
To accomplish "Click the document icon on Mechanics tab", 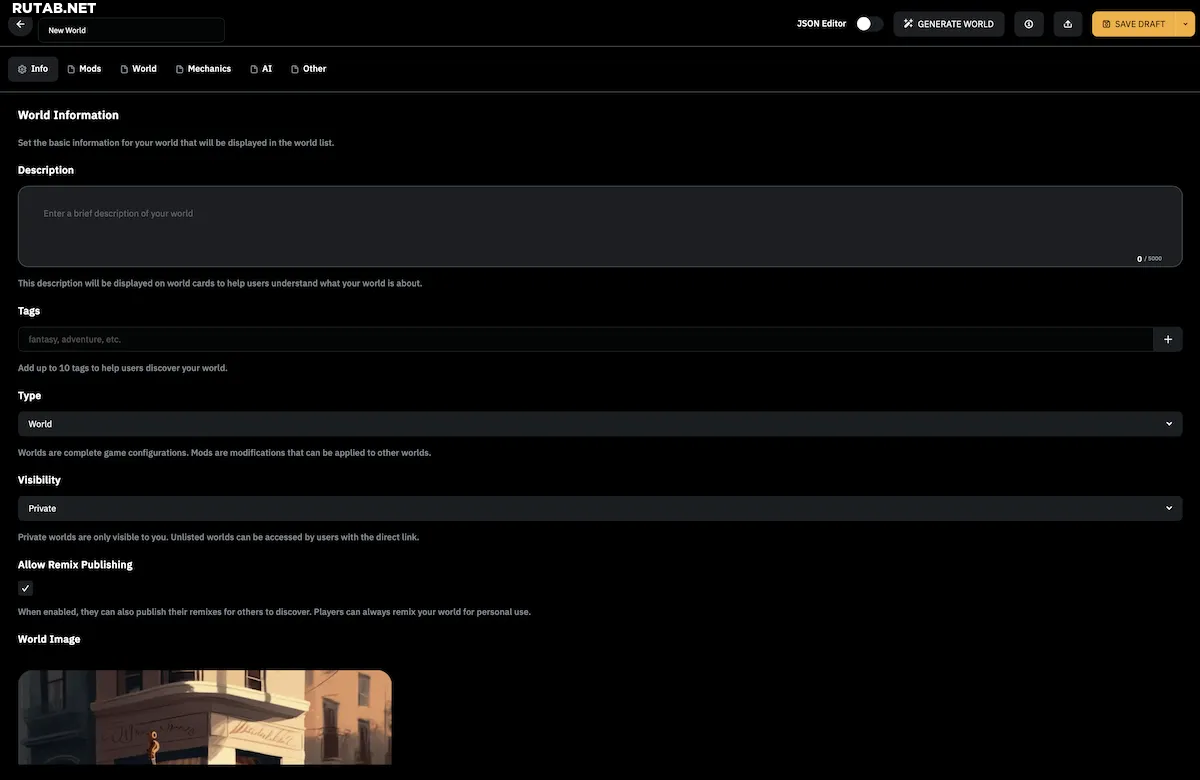I will tap(180, 69).
